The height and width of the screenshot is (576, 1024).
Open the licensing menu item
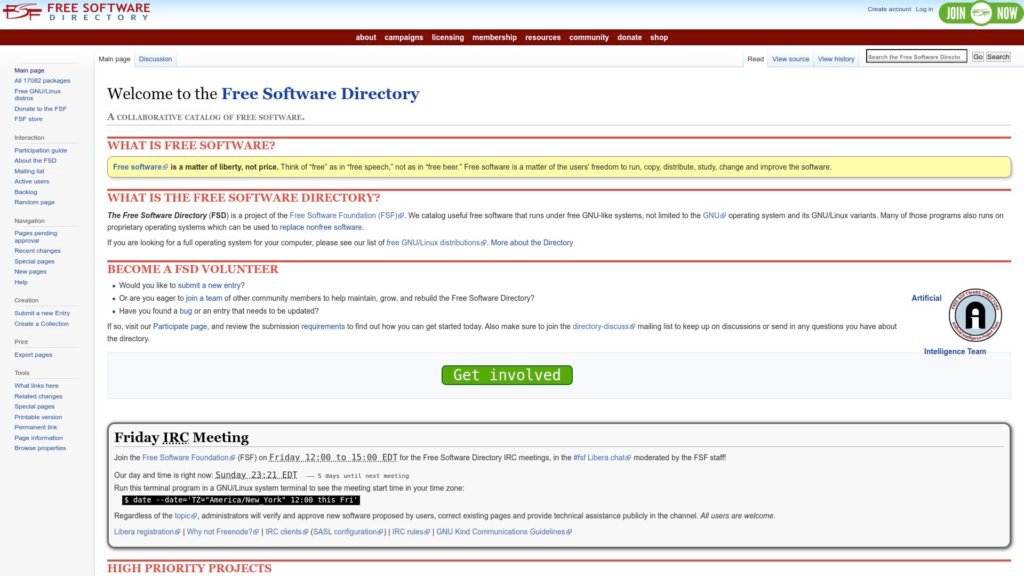tap(448, 37)
